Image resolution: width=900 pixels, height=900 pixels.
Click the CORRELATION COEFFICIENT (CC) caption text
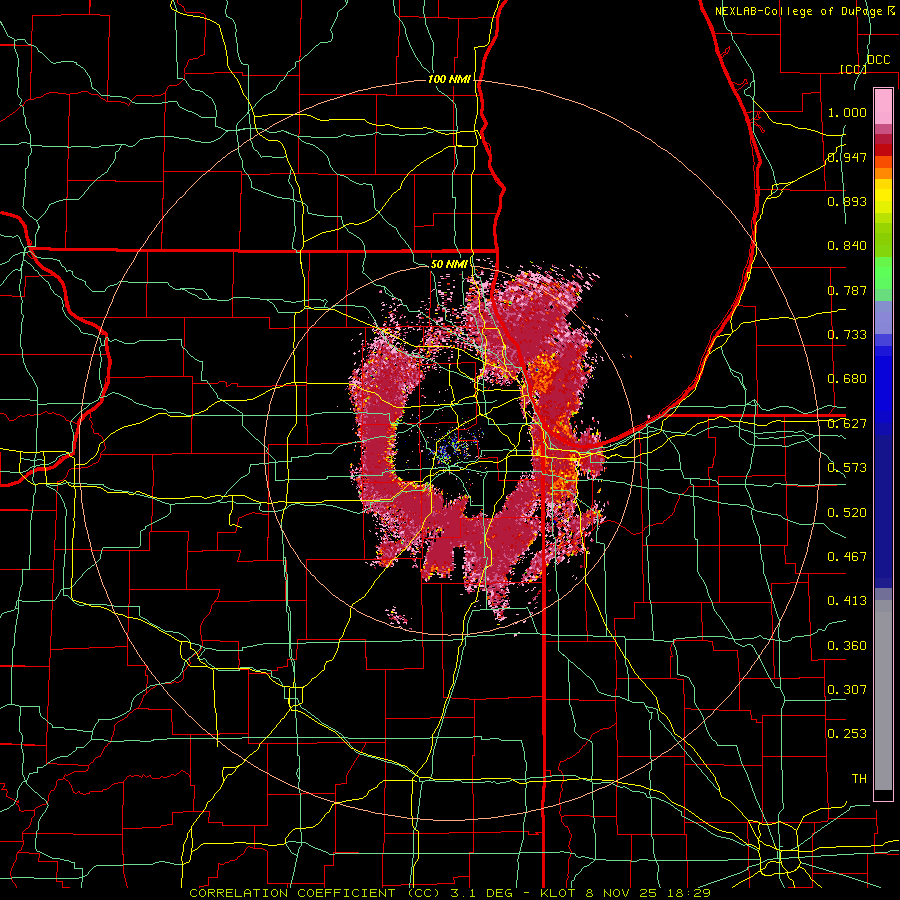point(315,893)
